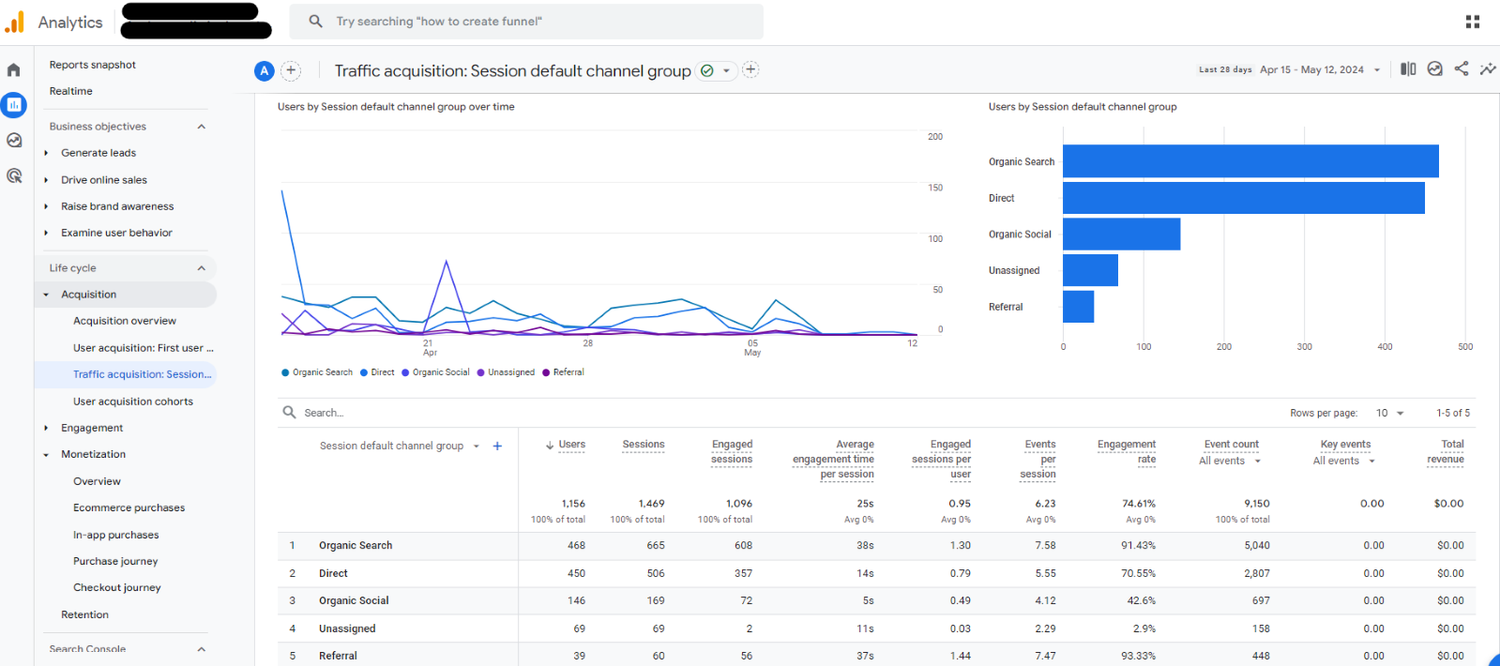The height and width of the screenshot is (666, 1500).
Task: Open Insights with the sparkline icon
Action: pyautogui.click(x=1488, y=69)
